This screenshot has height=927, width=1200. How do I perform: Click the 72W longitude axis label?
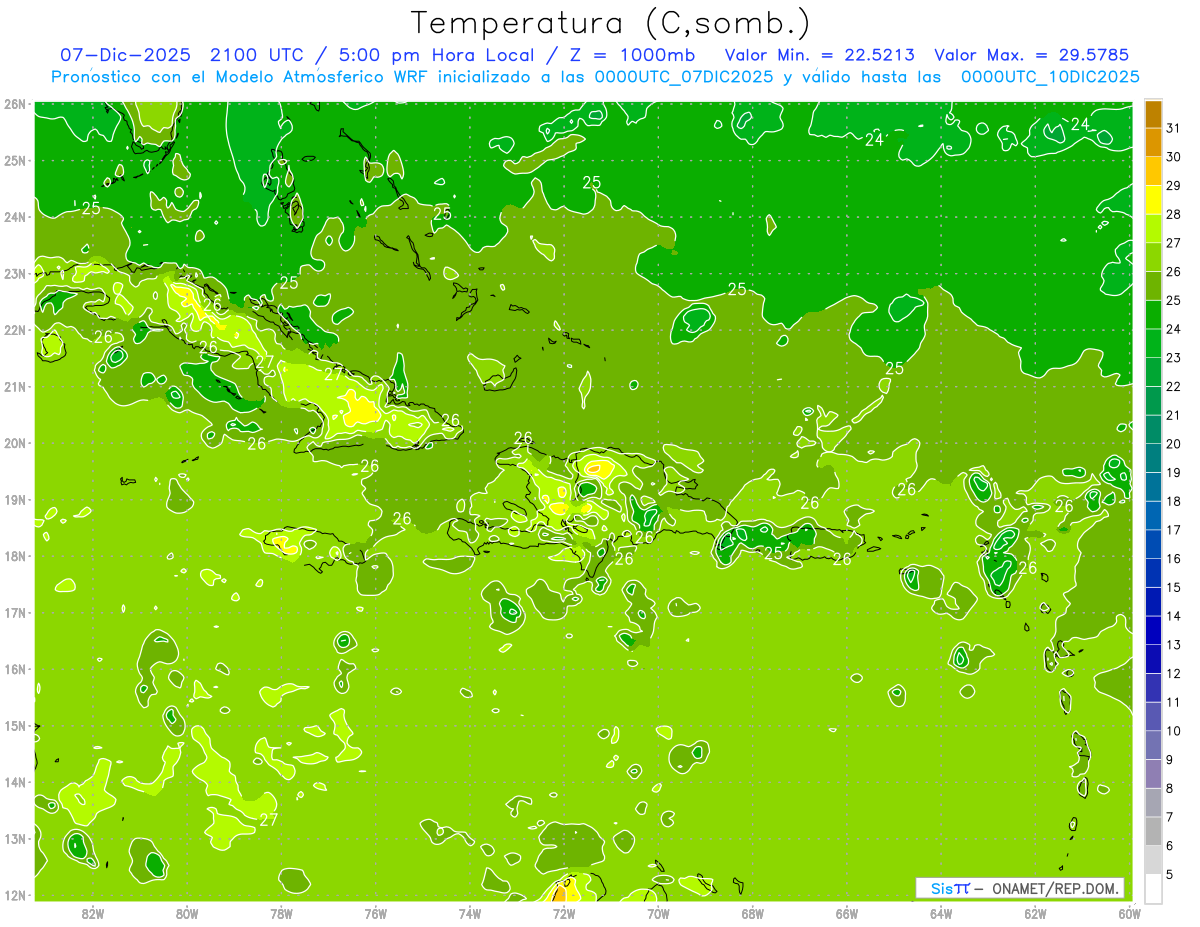[564, 913]
